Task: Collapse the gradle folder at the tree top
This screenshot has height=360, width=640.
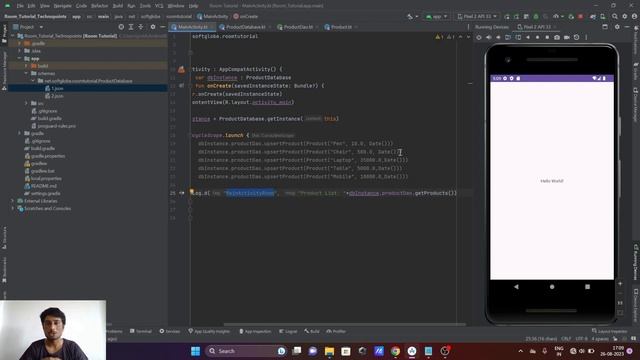Action: pos(20,43)
